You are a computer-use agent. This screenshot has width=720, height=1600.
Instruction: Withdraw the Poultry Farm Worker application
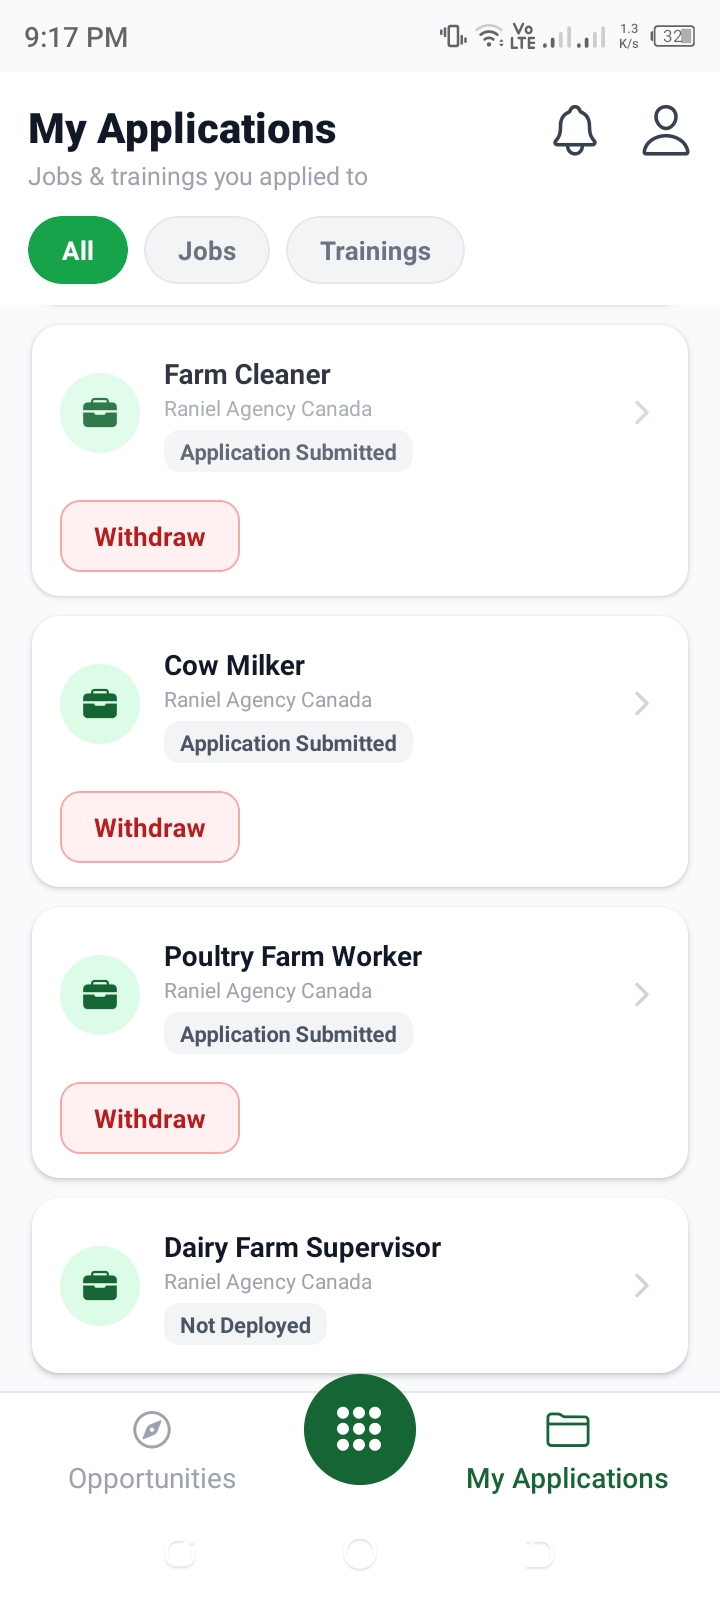(150, 1118)
